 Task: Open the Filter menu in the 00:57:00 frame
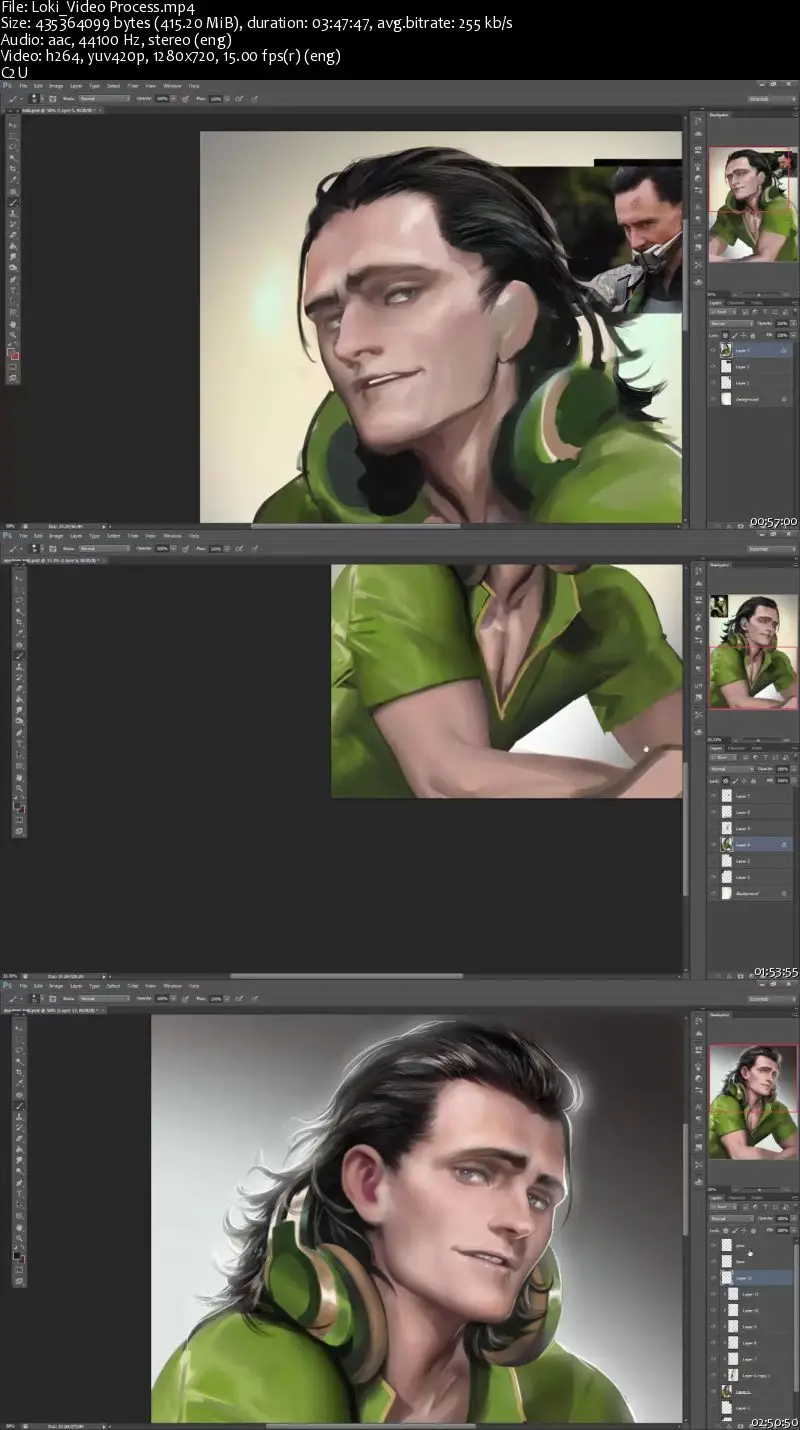click(x=133, y=86)
